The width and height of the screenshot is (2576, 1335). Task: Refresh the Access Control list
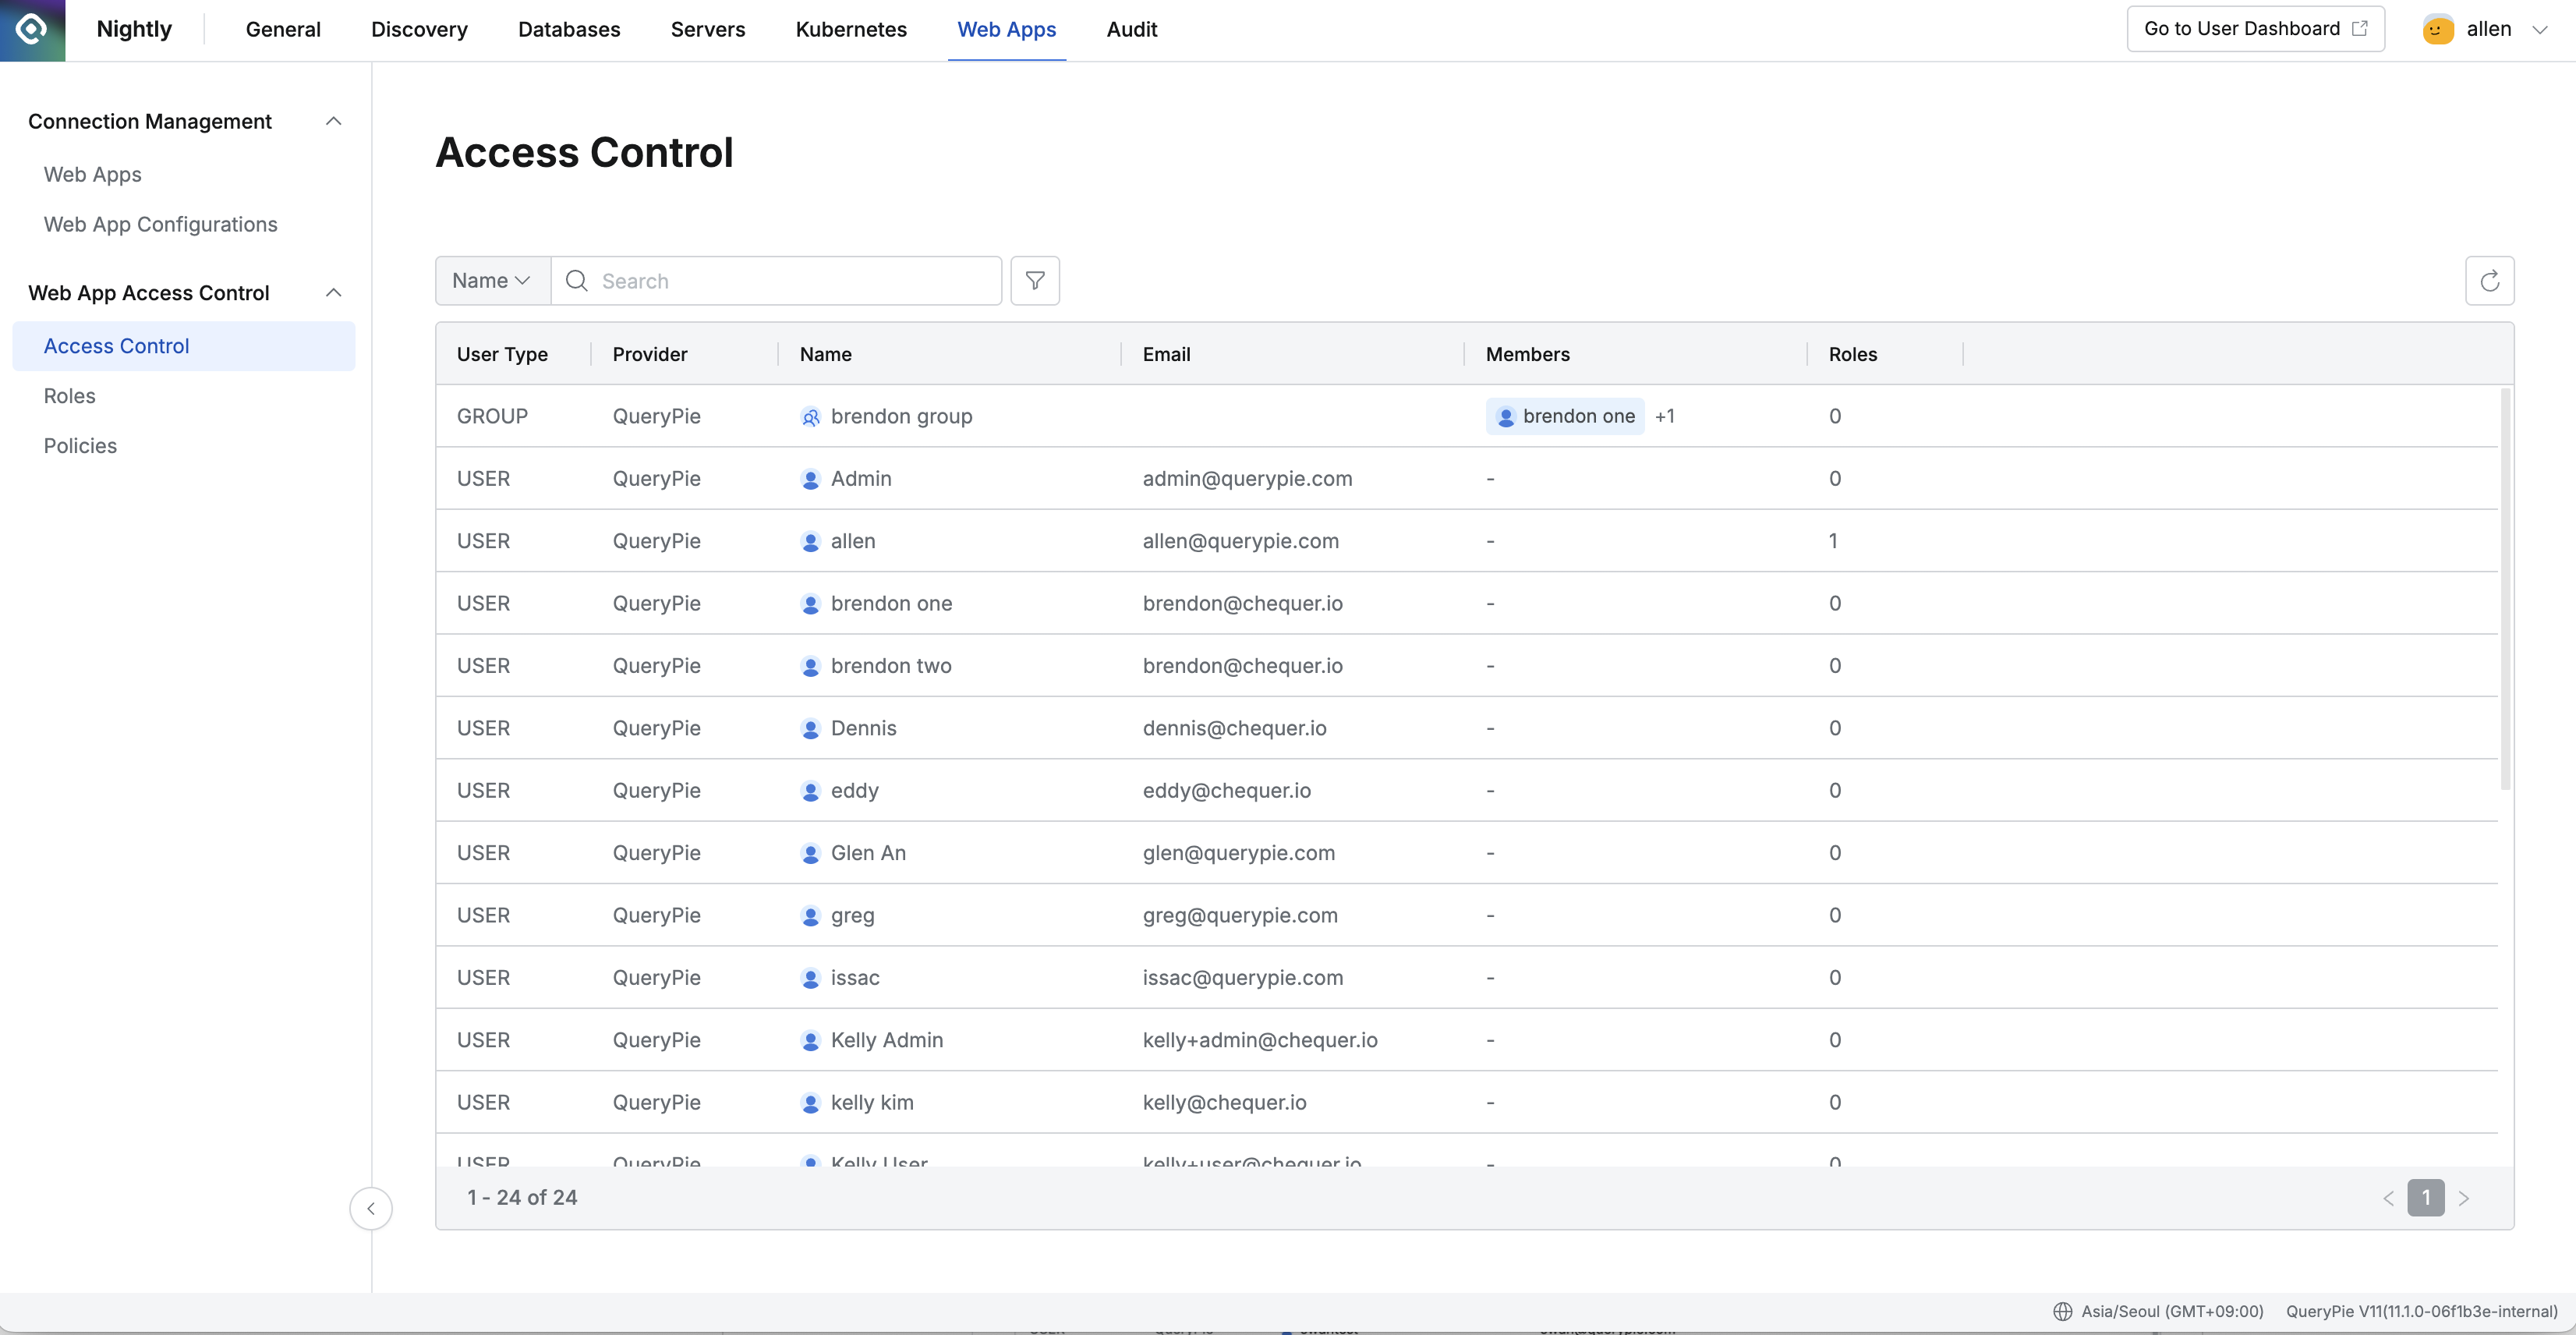point(2490,280)
